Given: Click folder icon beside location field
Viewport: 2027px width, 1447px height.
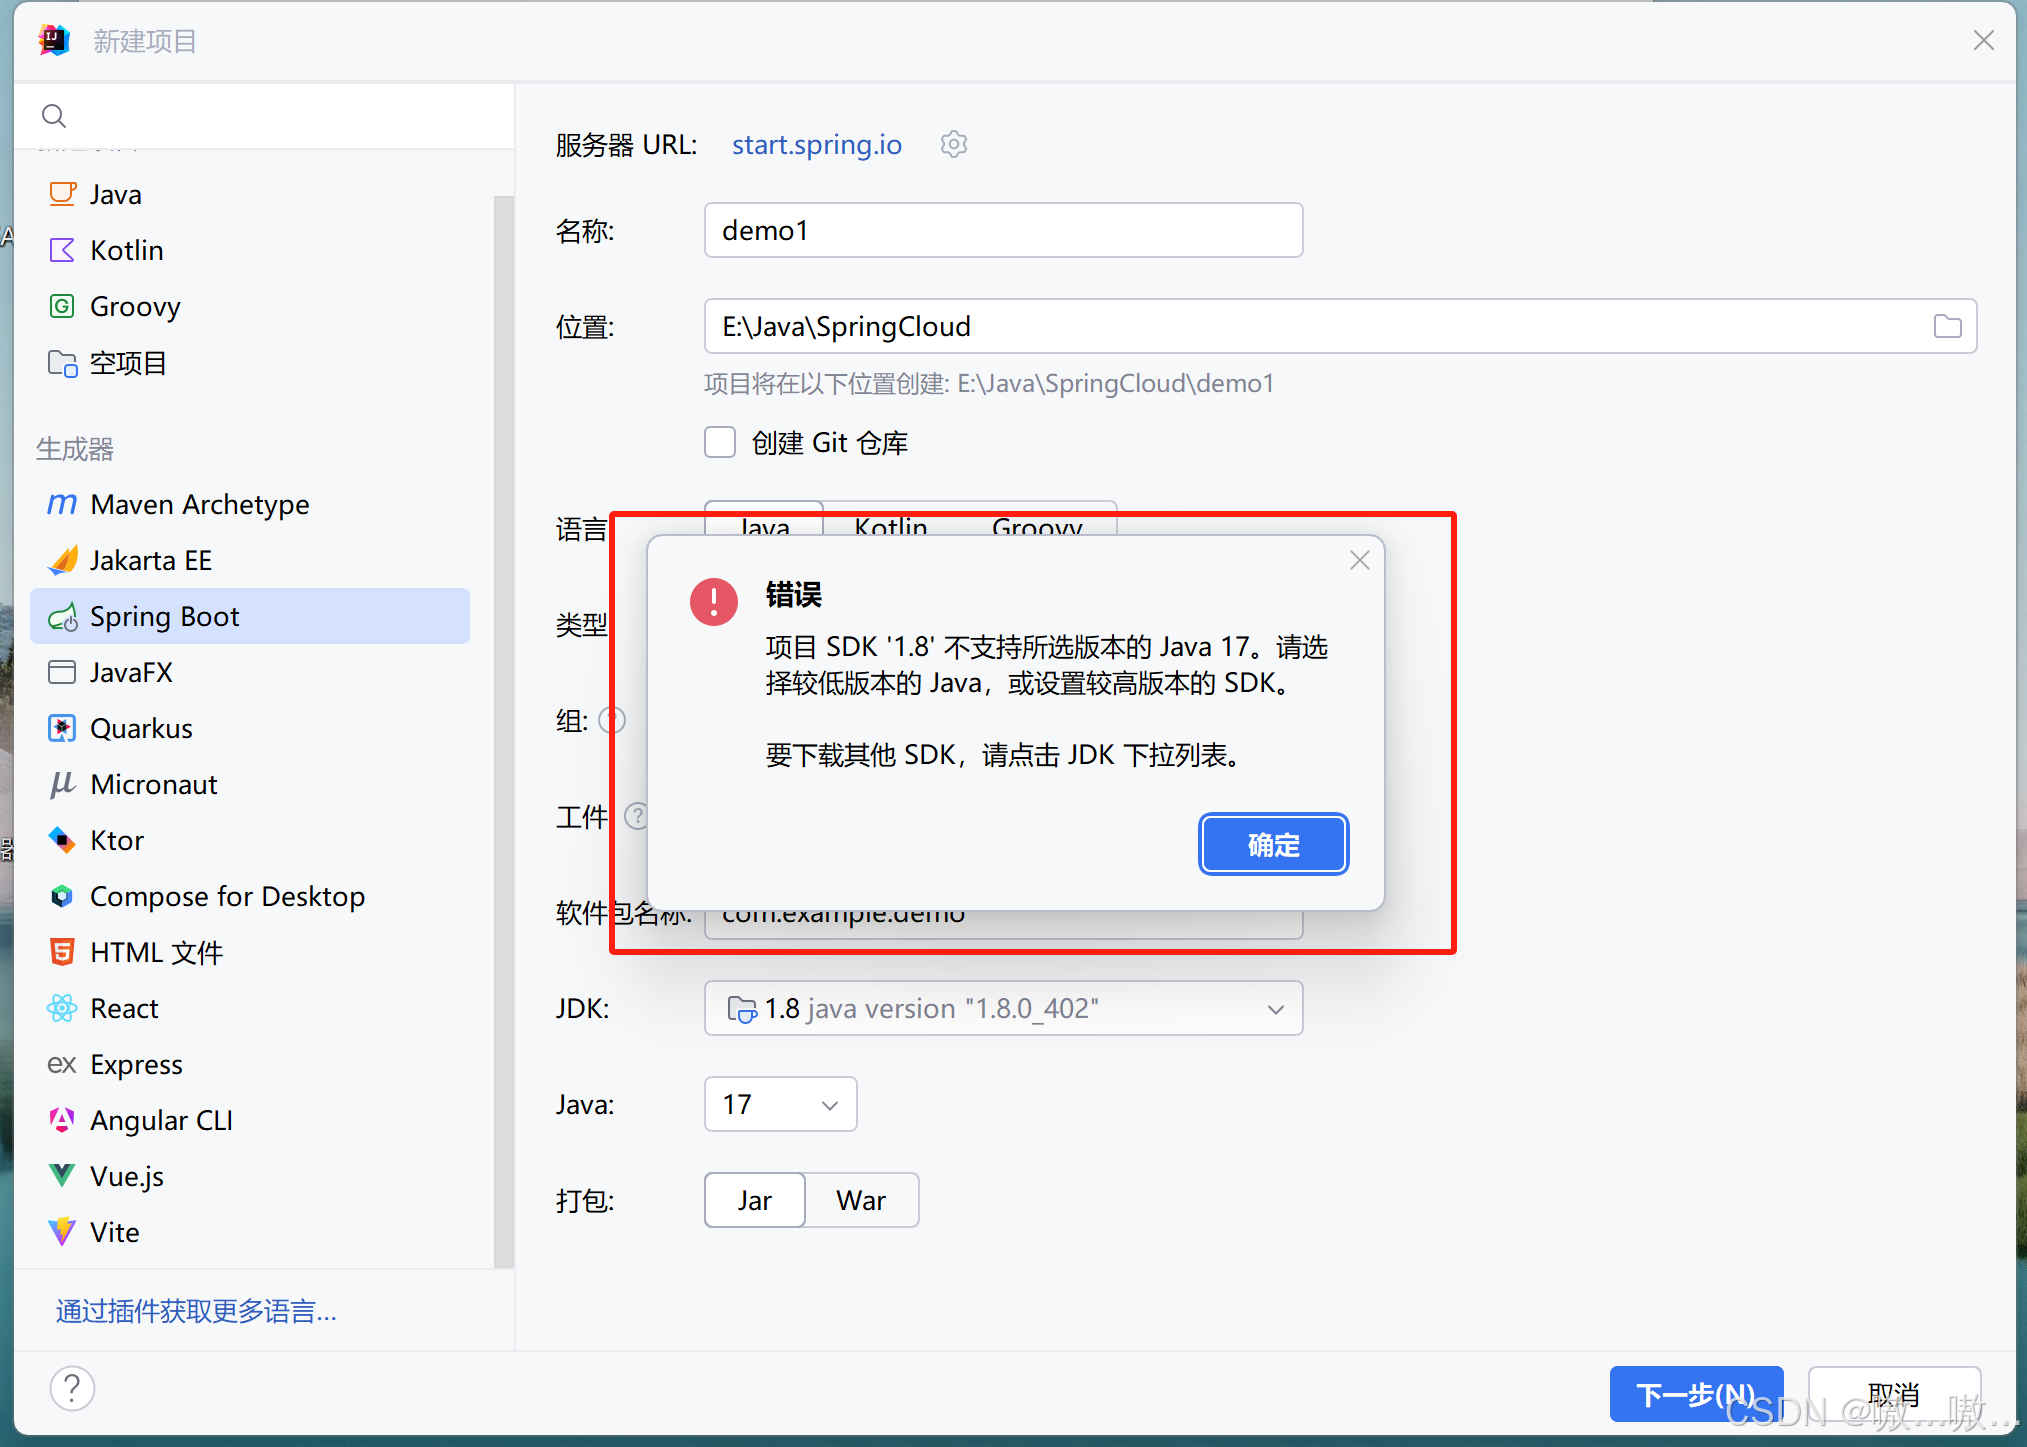Looking at the screenshot, I should coord(1947,326).
